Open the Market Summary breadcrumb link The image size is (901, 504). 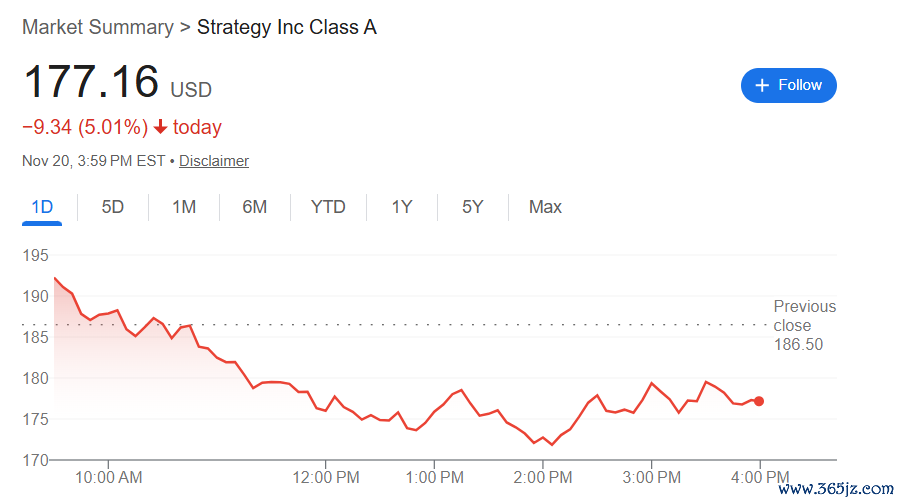pos(97,27)
